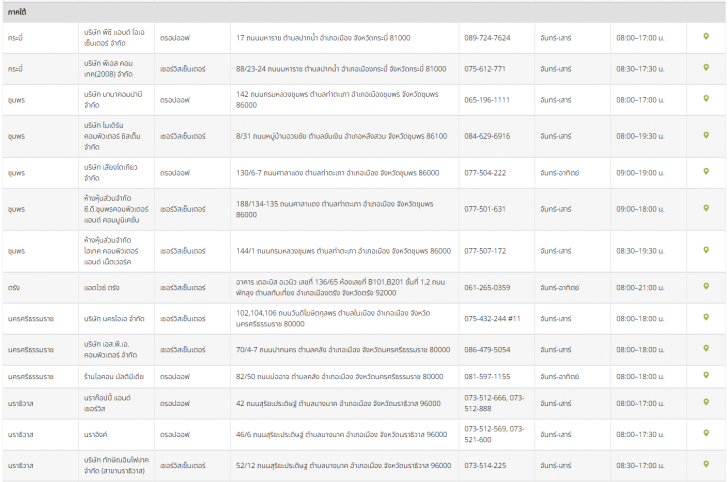Select hours 09:00–19:00 น. cell

pos(640,173)
